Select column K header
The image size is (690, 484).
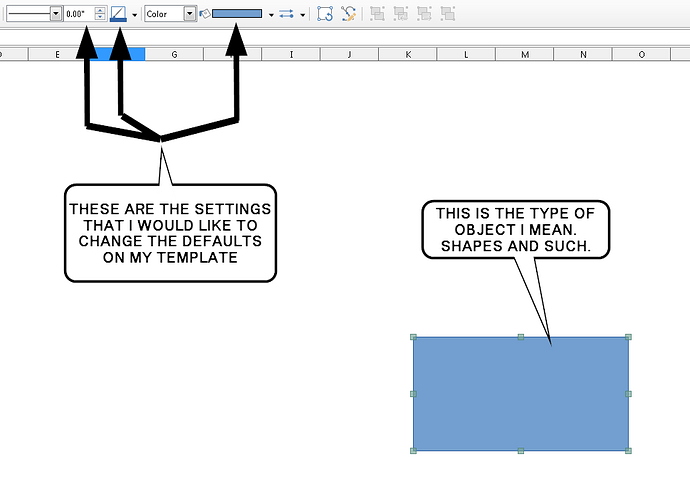(x=408, y=55)
